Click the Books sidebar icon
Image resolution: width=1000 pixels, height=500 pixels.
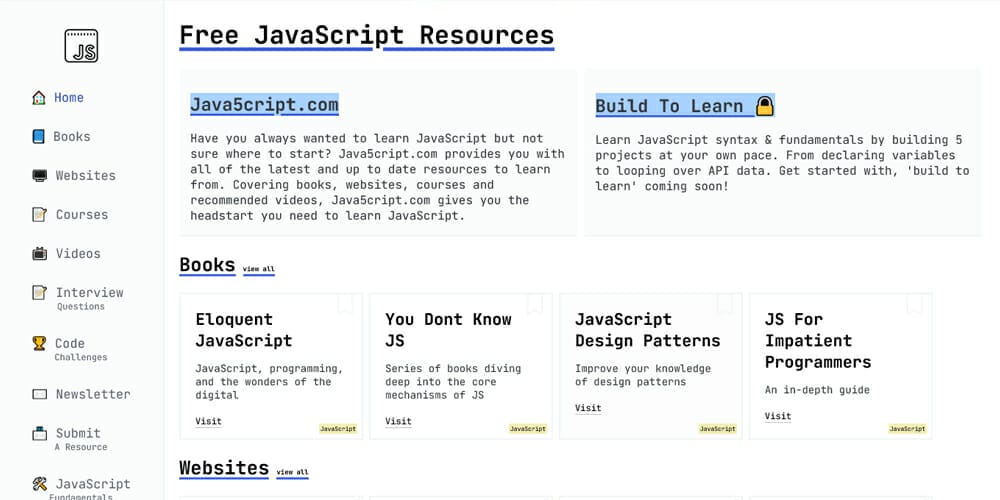39,137
